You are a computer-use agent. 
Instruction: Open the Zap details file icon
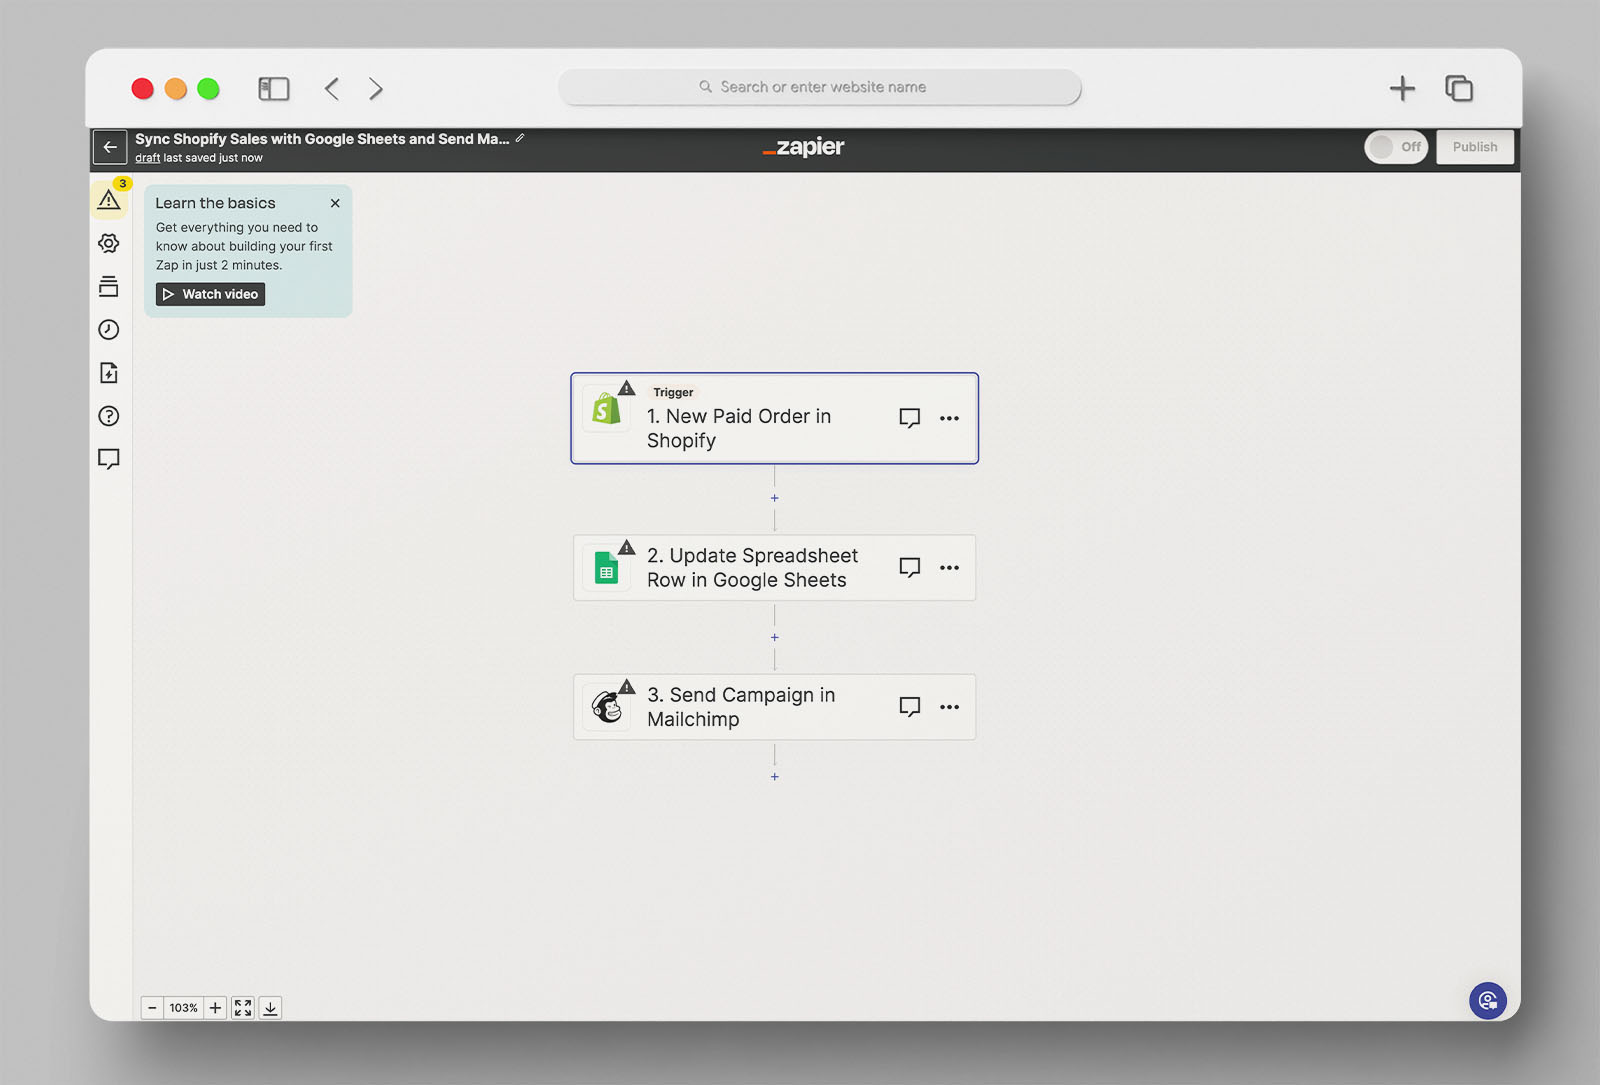(x=109, y=373)
